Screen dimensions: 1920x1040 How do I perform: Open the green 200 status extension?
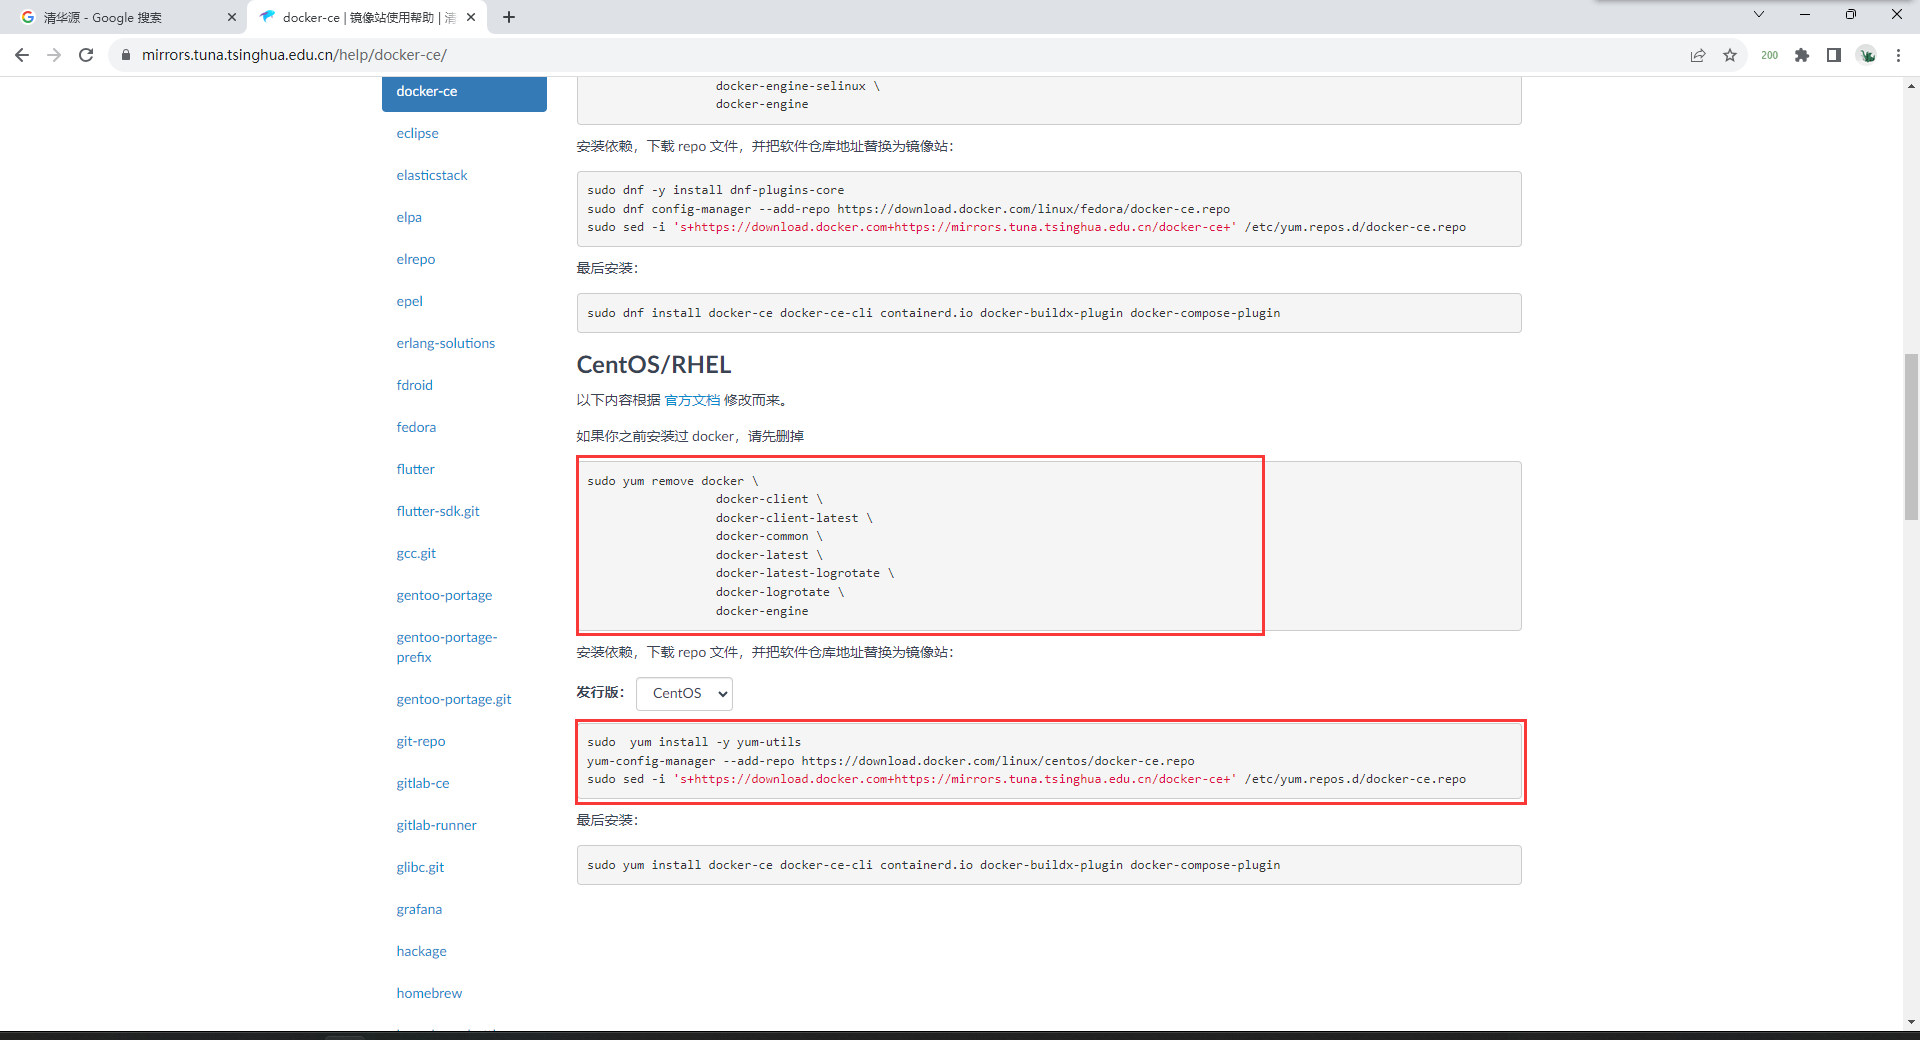(x=1769, y=55)
